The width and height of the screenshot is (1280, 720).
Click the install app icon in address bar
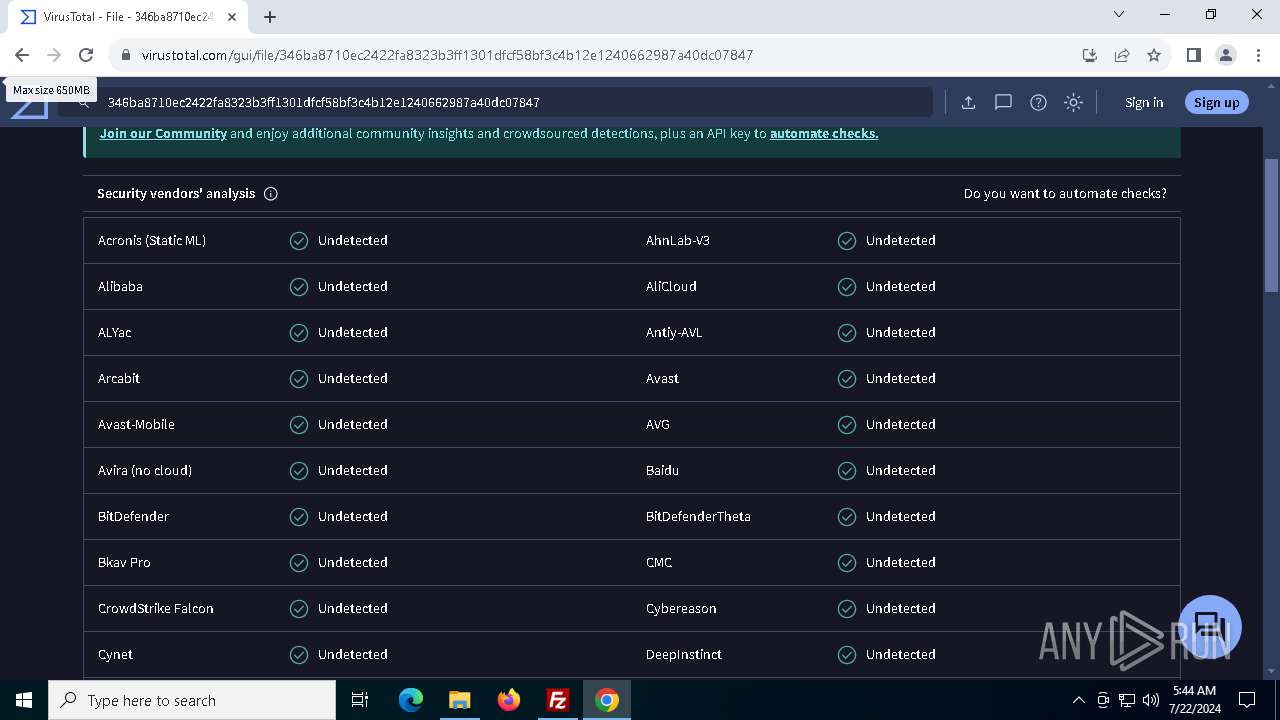pyautogui.click(x=1090, y=55)
